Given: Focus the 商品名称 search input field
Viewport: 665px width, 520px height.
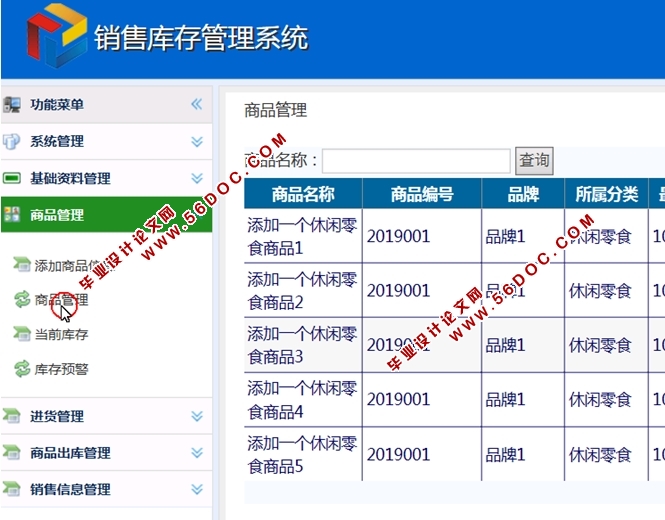Looking at the screenshot, I should coord(416,161).
